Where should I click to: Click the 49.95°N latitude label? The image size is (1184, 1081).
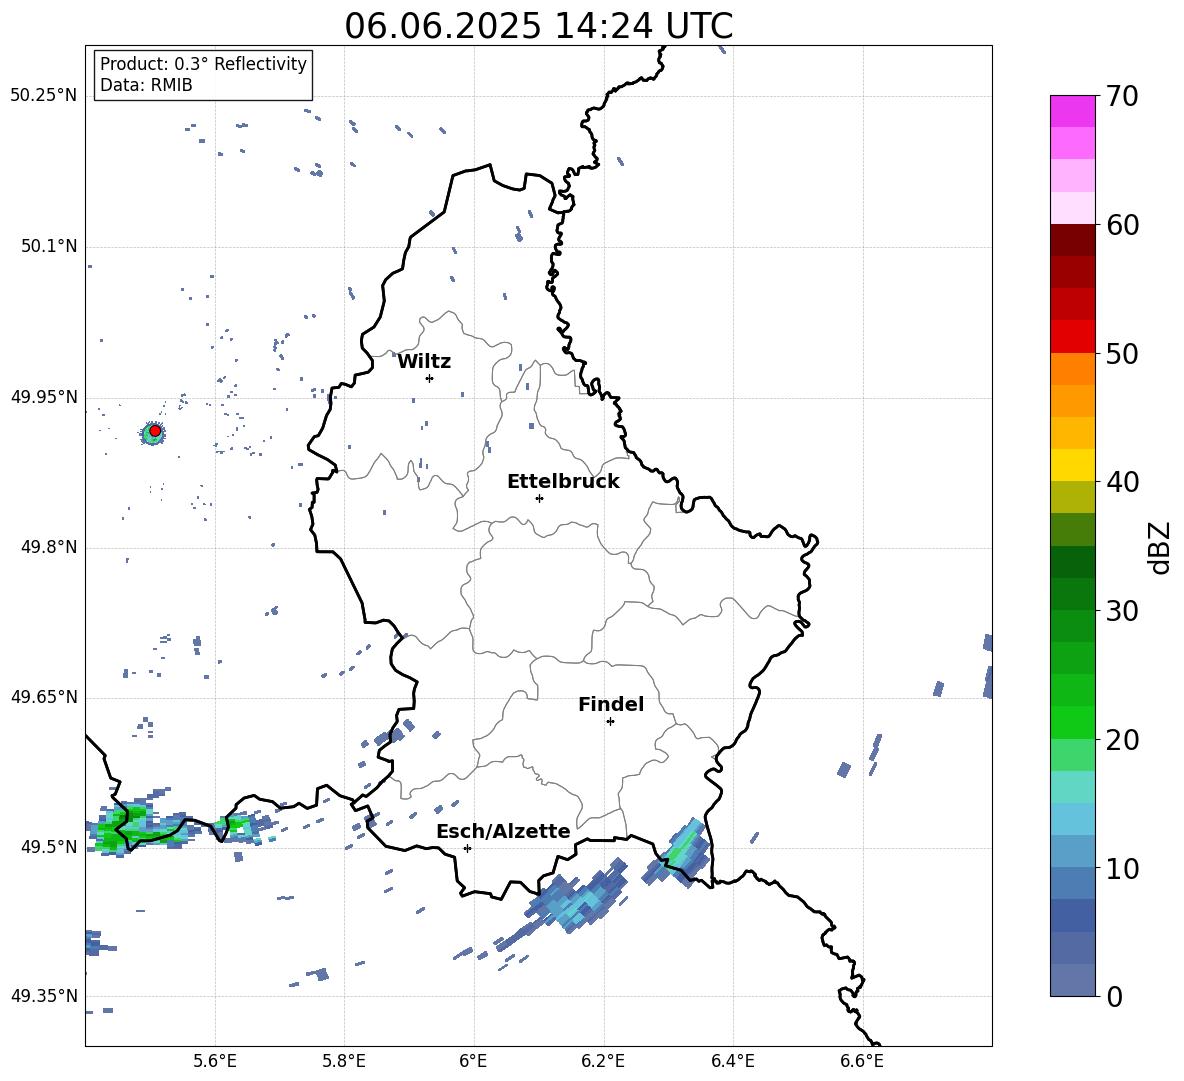pyautogui.click(x=44, y=397)
